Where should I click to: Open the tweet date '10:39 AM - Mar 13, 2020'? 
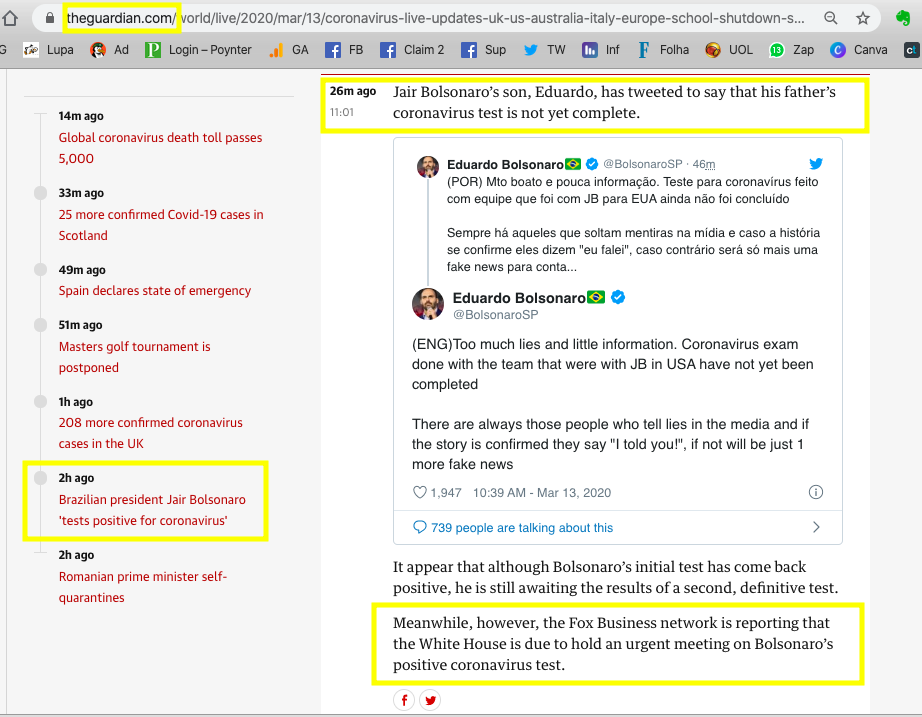click(x=542, y=493)
